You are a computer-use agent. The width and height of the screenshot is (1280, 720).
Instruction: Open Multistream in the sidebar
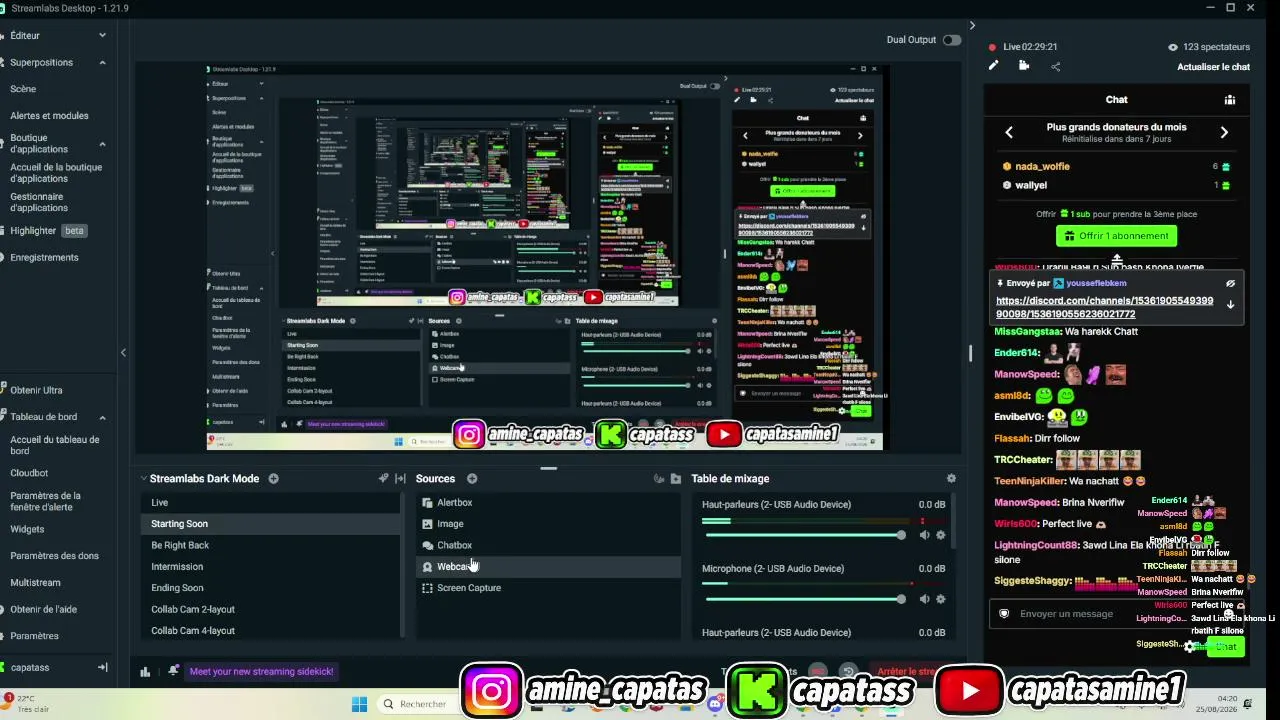35,583
